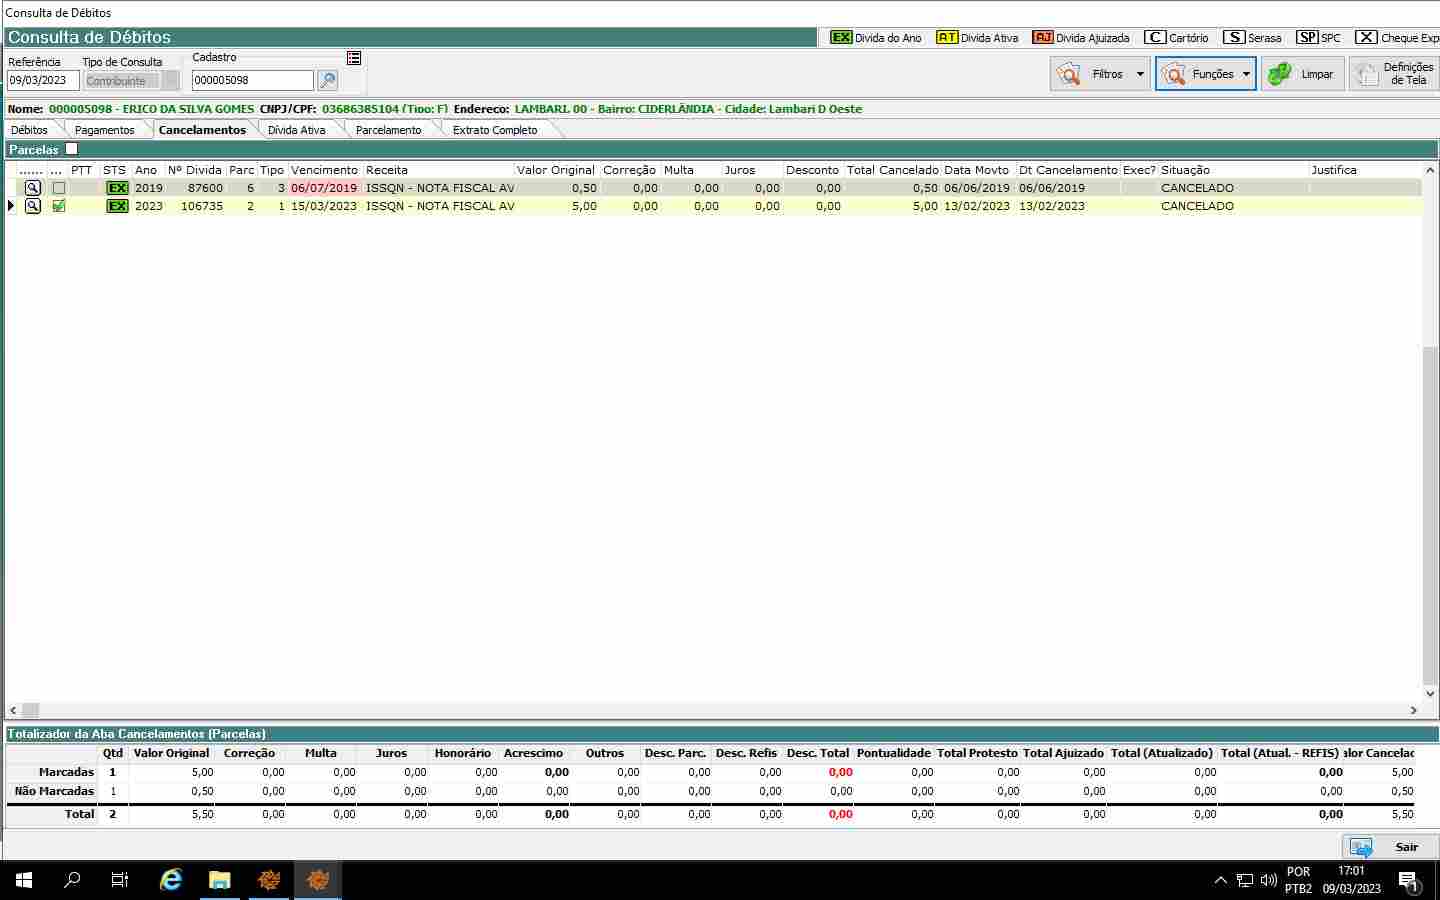Click the Referência date input field
Screen dimensions: 1440x900
click(x=42, y=81)
